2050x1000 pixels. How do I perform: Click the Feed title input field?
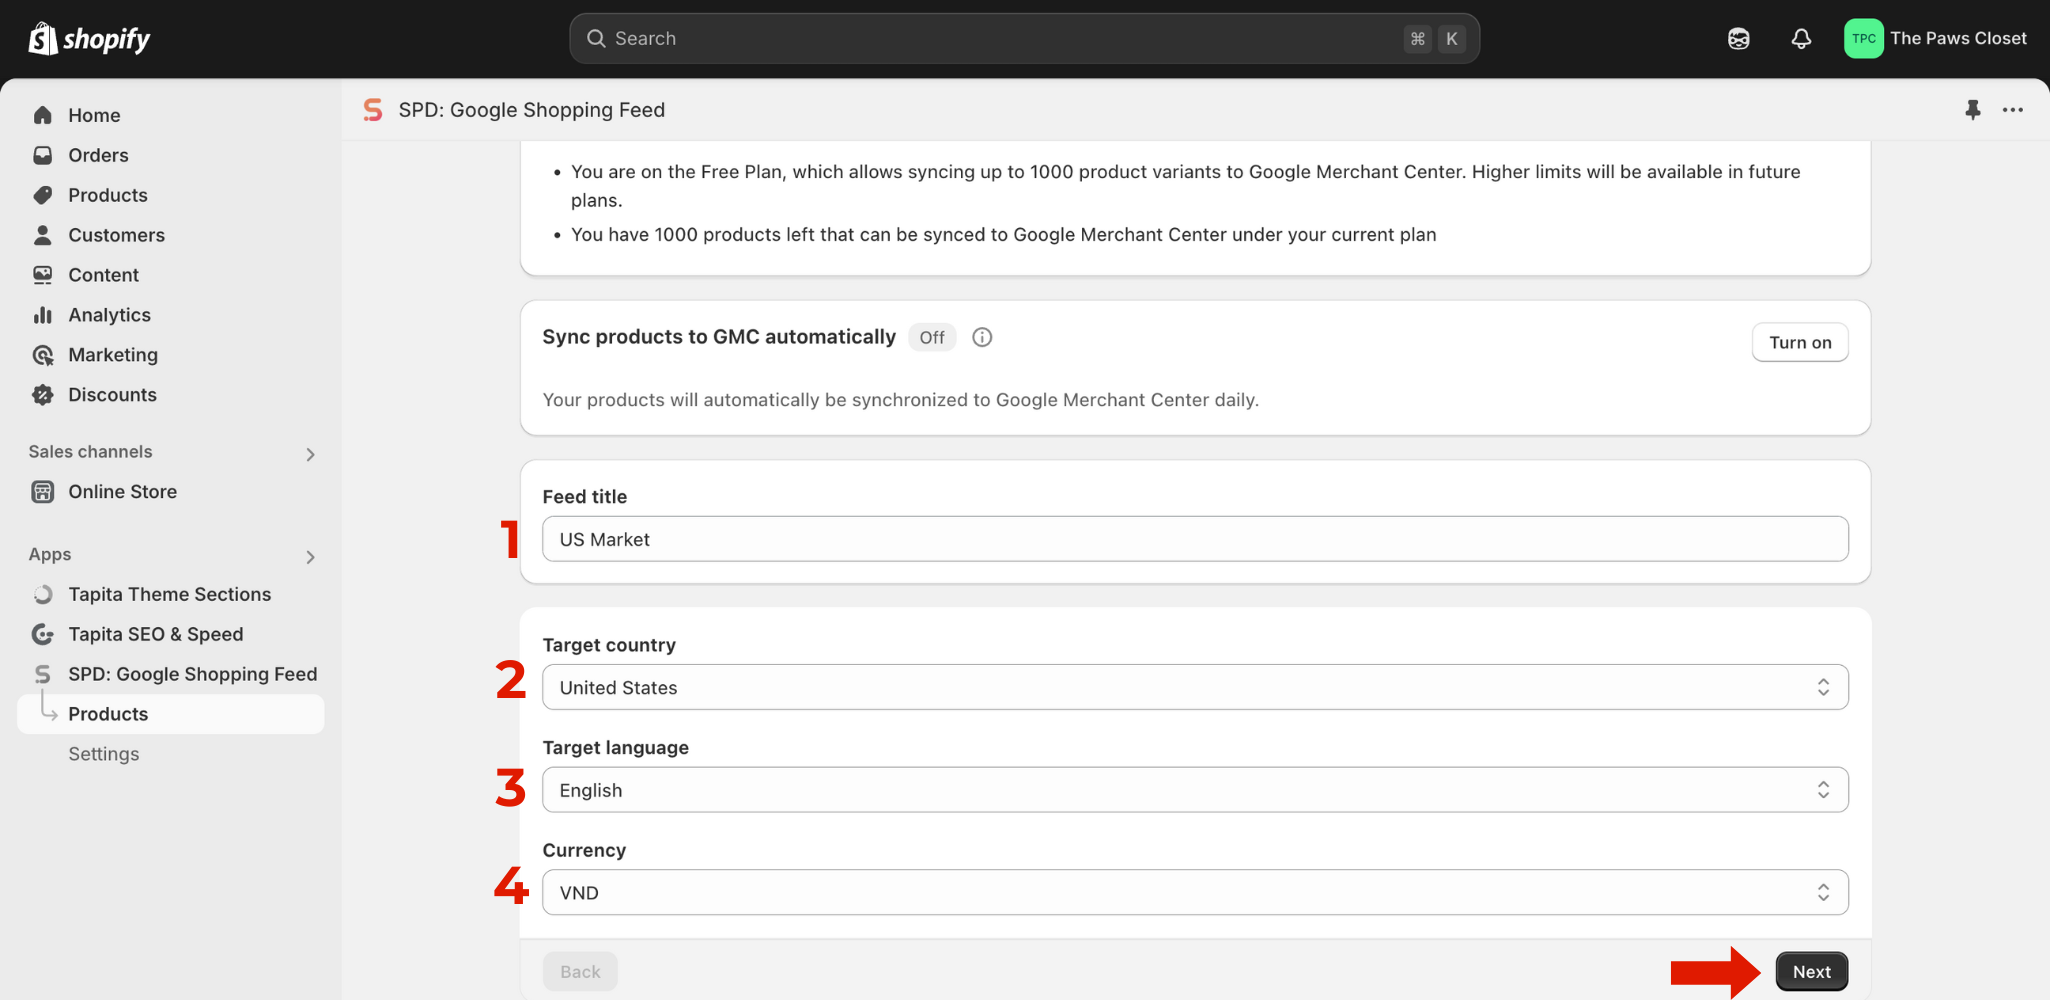coord(1195,539)
